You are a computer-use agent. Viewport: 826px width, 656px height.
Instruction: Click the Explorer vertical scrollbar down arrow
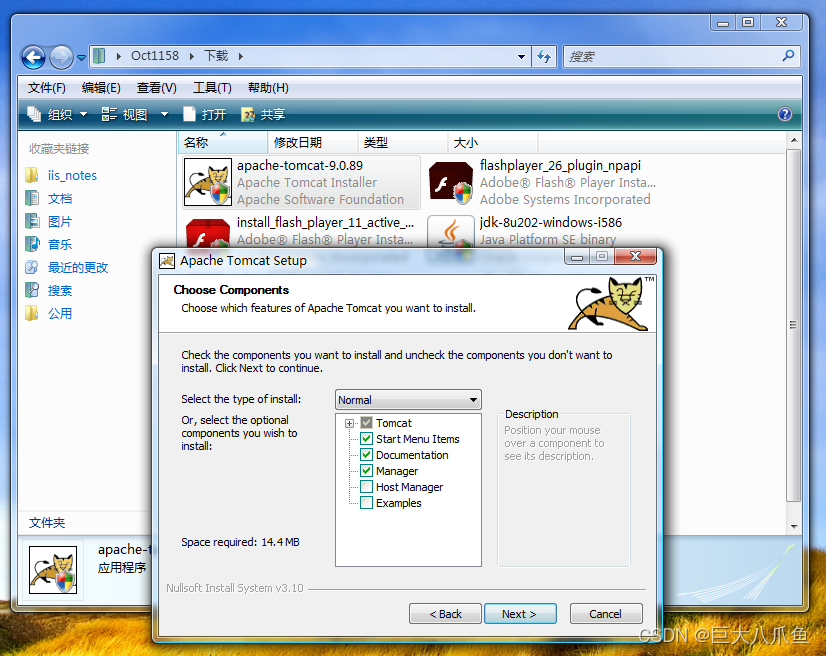[x=794, y=526]
